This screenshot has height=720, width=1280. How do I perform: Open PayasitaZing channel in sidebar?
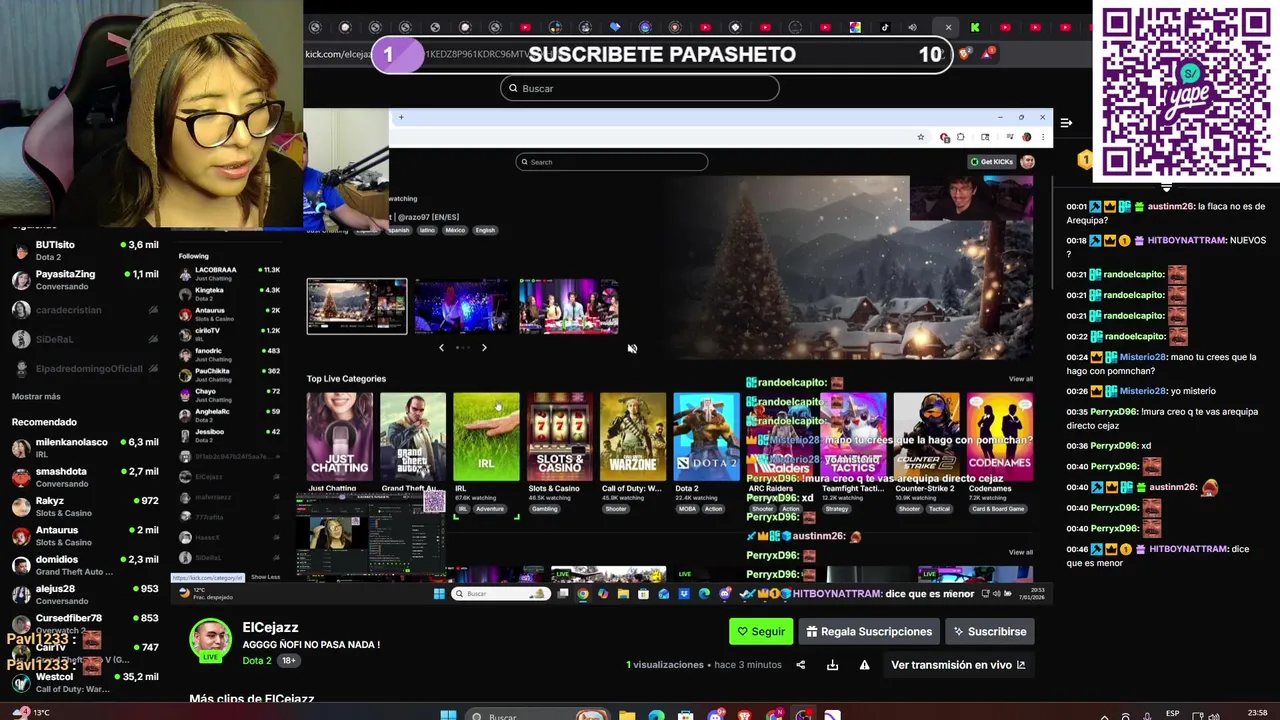[x=85, y=279]
